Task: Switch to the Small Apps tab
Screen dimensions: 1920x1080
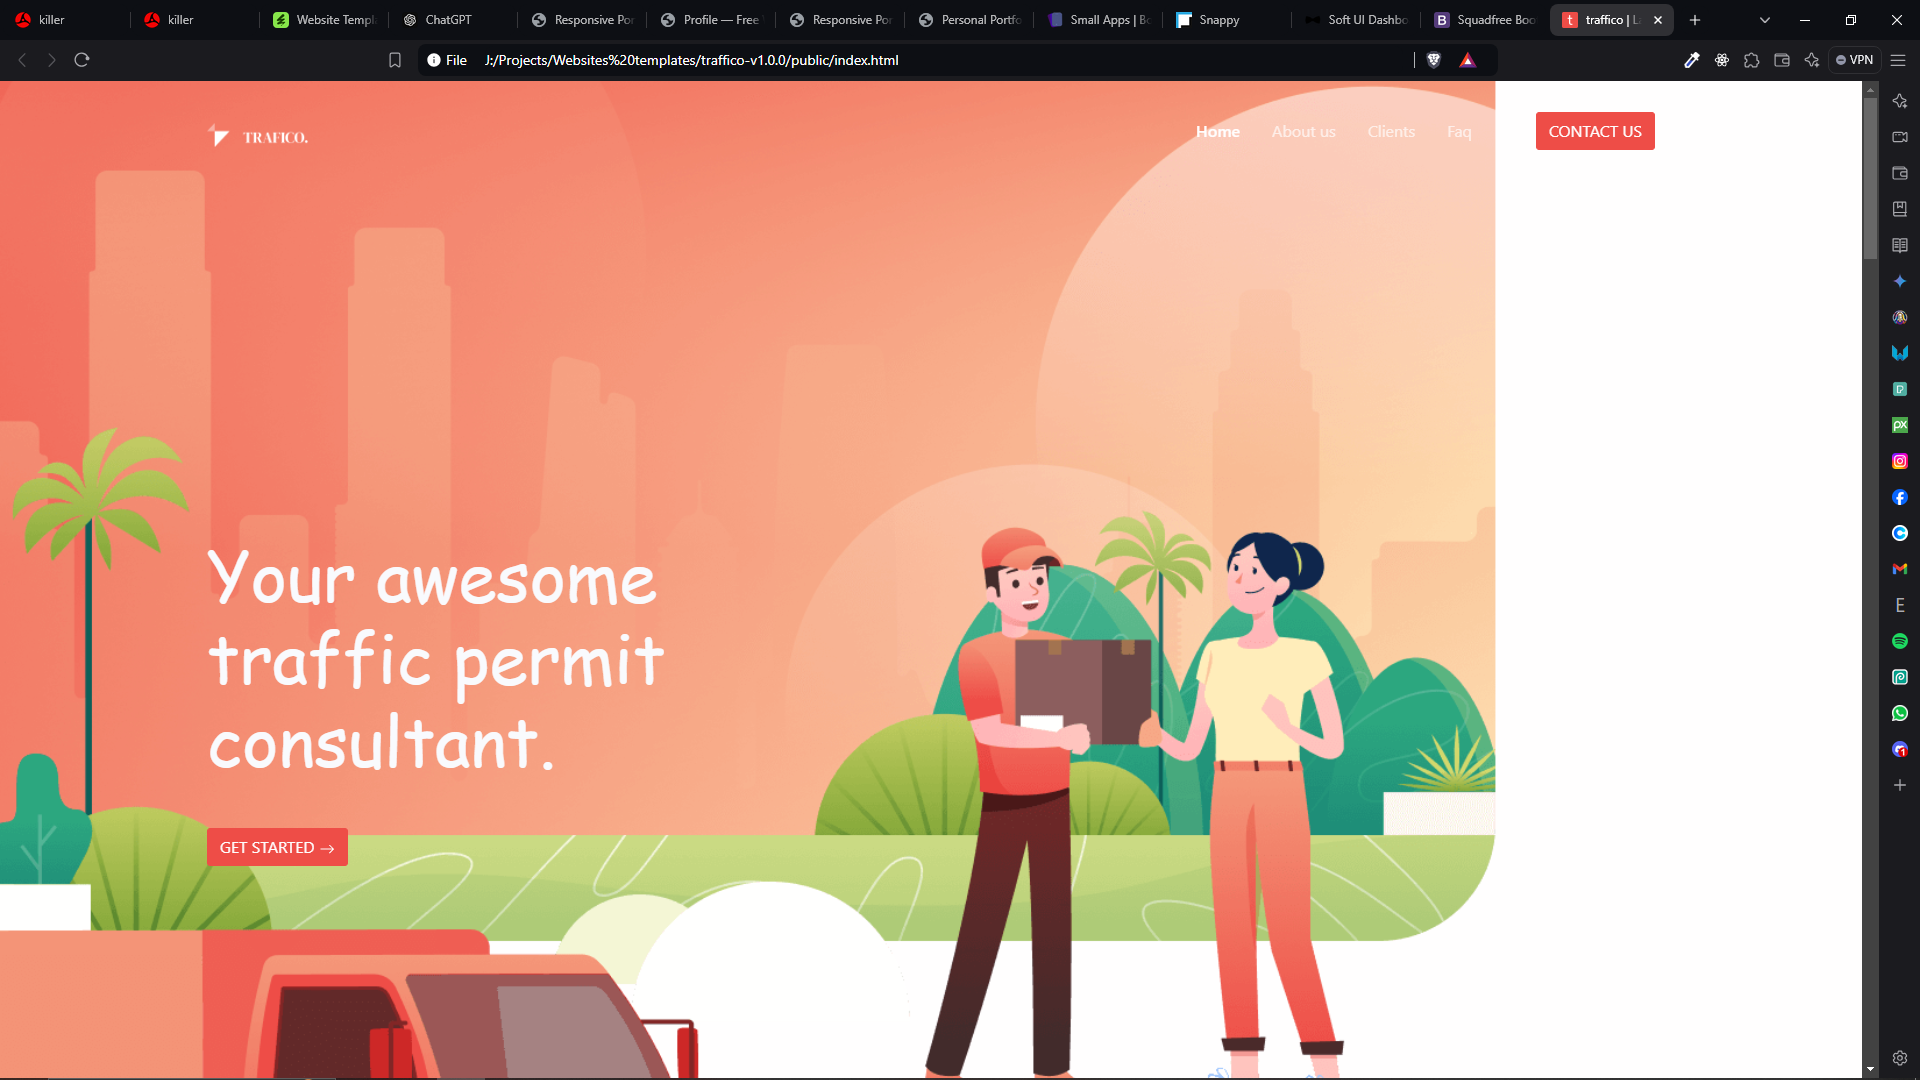Action: click(1098, 20)
